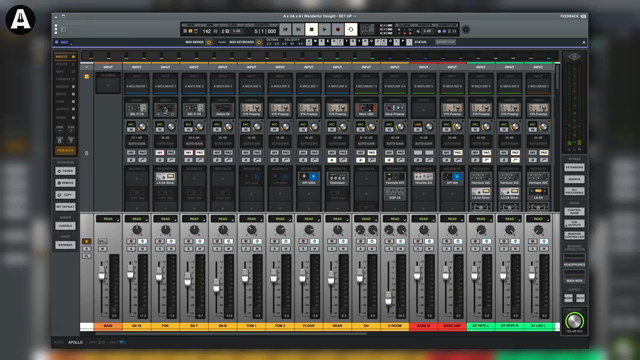Click the SET DEFAULT button

[x=65, y=207]
